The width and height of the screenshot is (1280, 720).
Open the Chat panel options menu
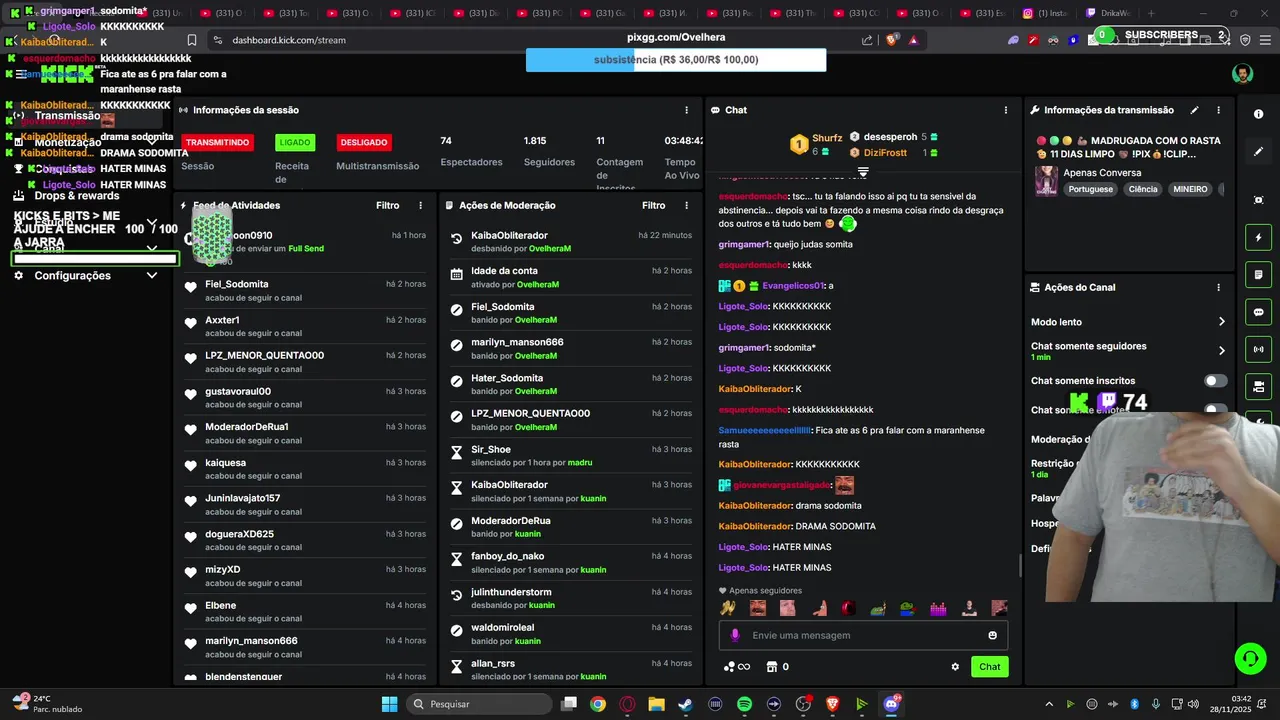(x=1006, y=110)
